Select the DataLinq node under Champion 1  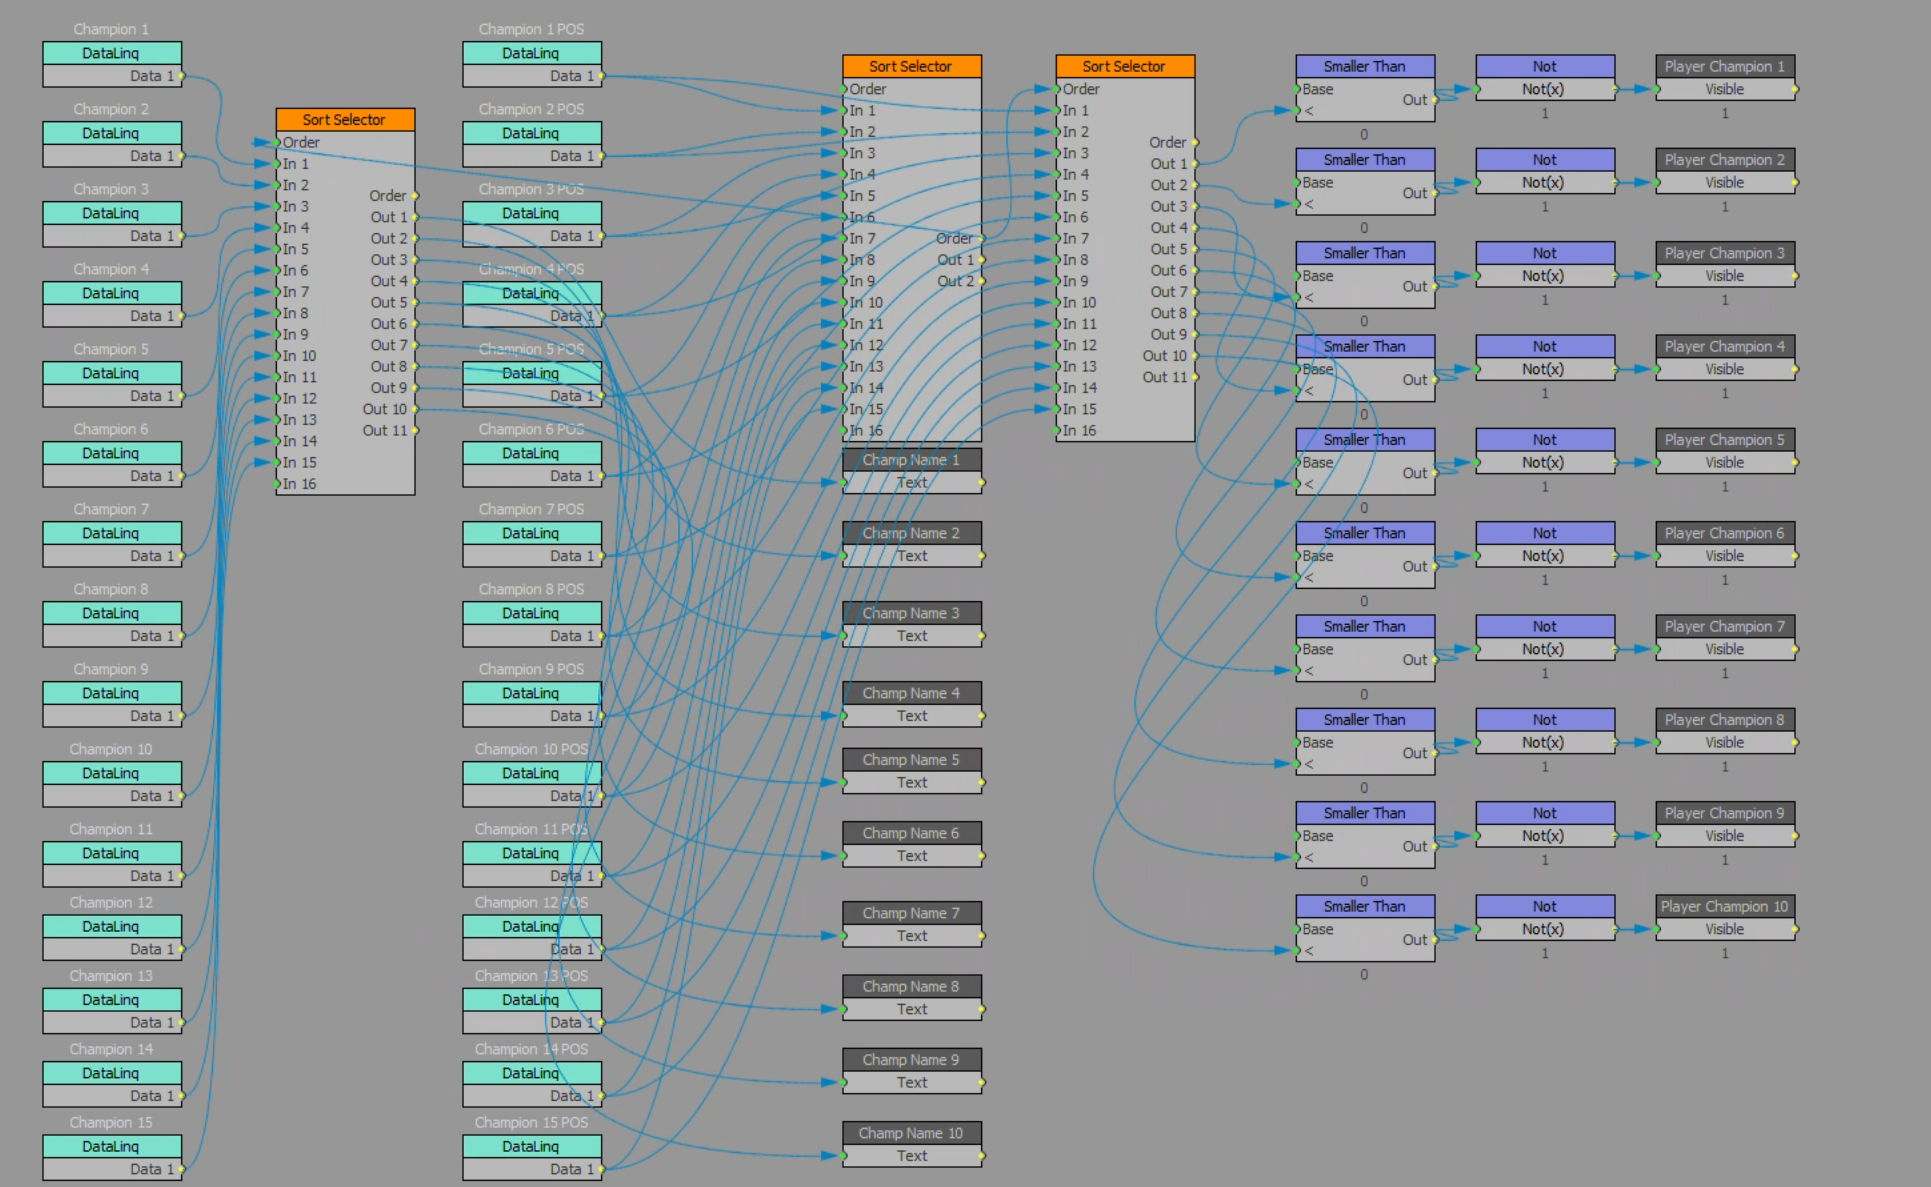click(111, 53)
